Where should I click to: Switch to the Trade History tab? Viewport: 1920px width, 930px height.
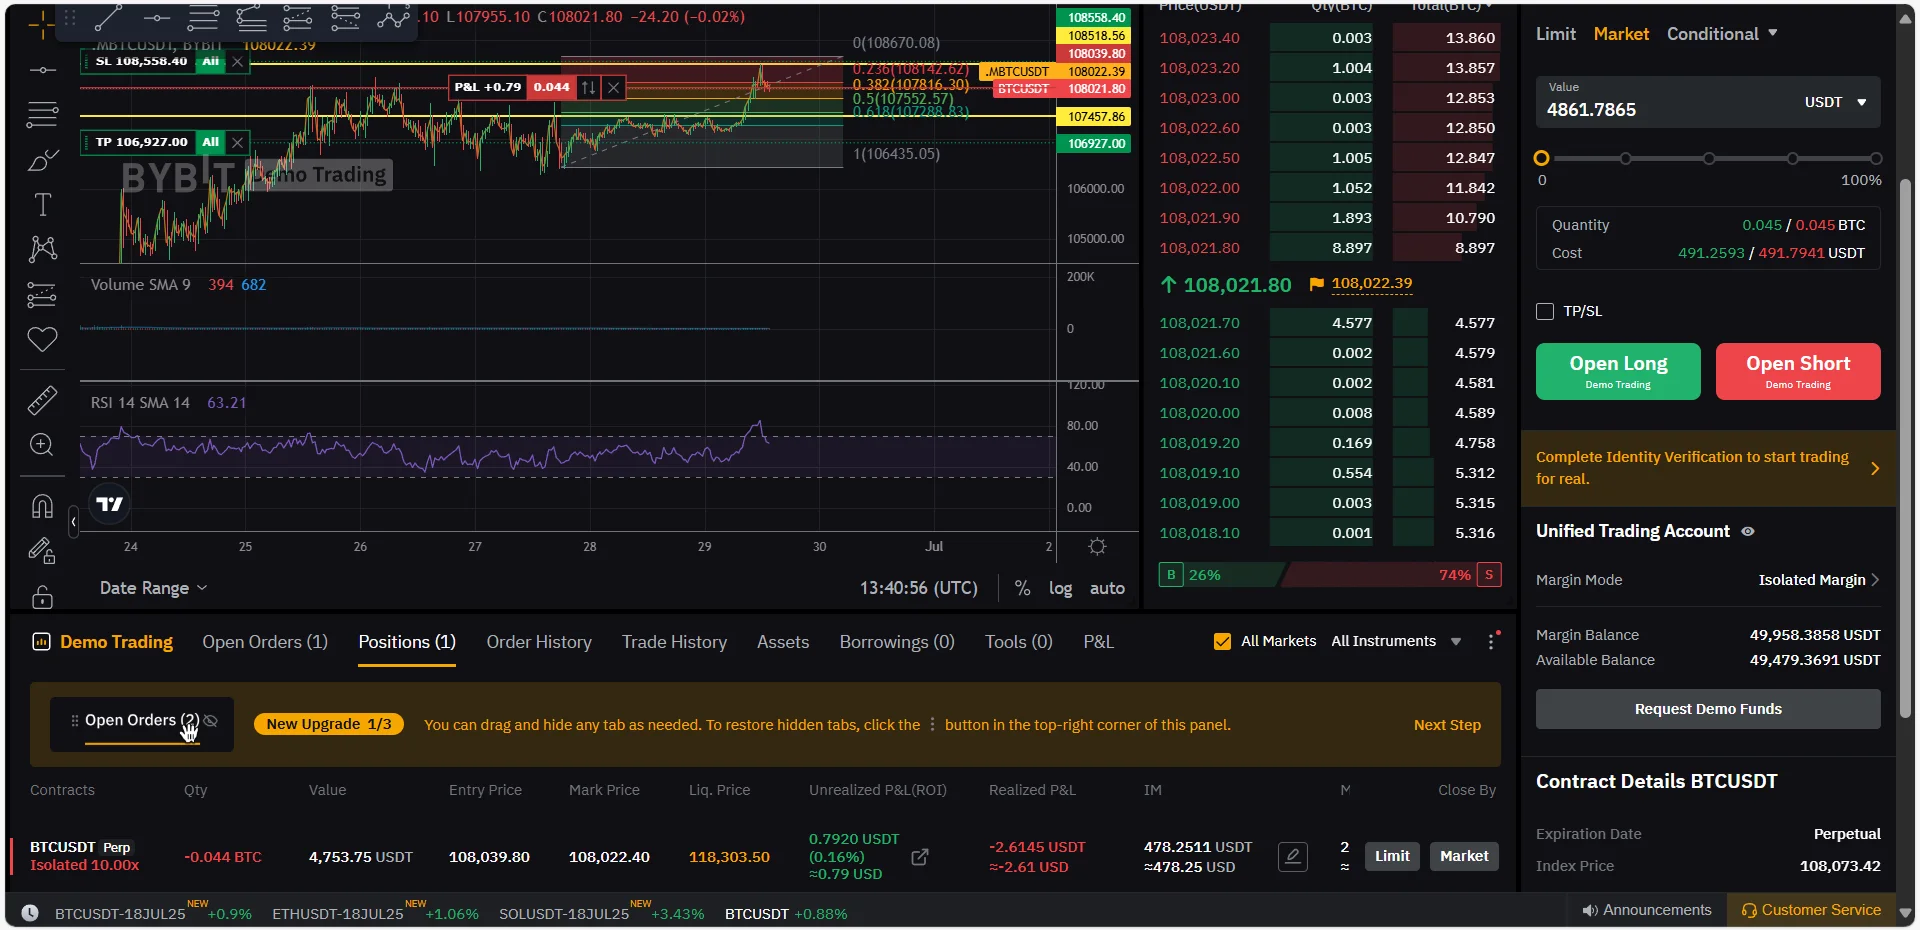(x=674, y=642)
